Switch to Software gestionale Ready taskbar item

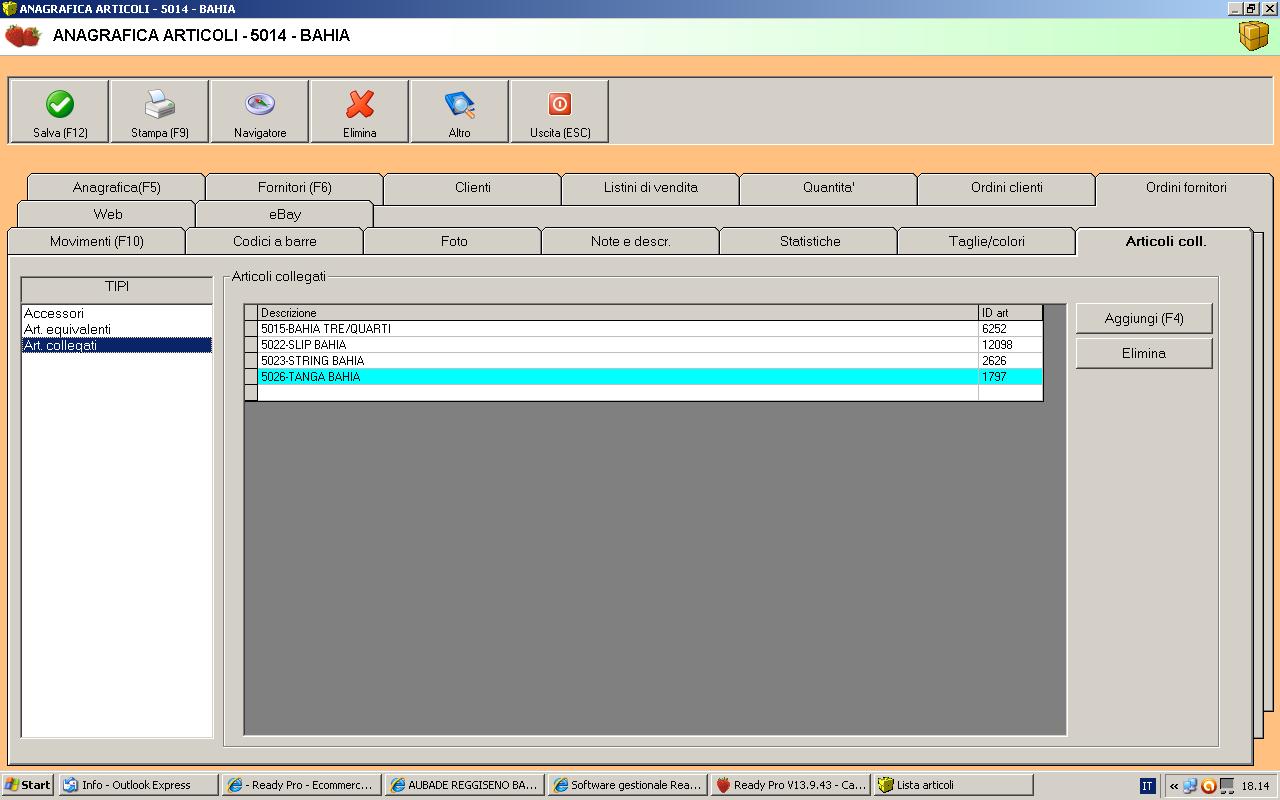pyautogui.click(x=627, y=785)
